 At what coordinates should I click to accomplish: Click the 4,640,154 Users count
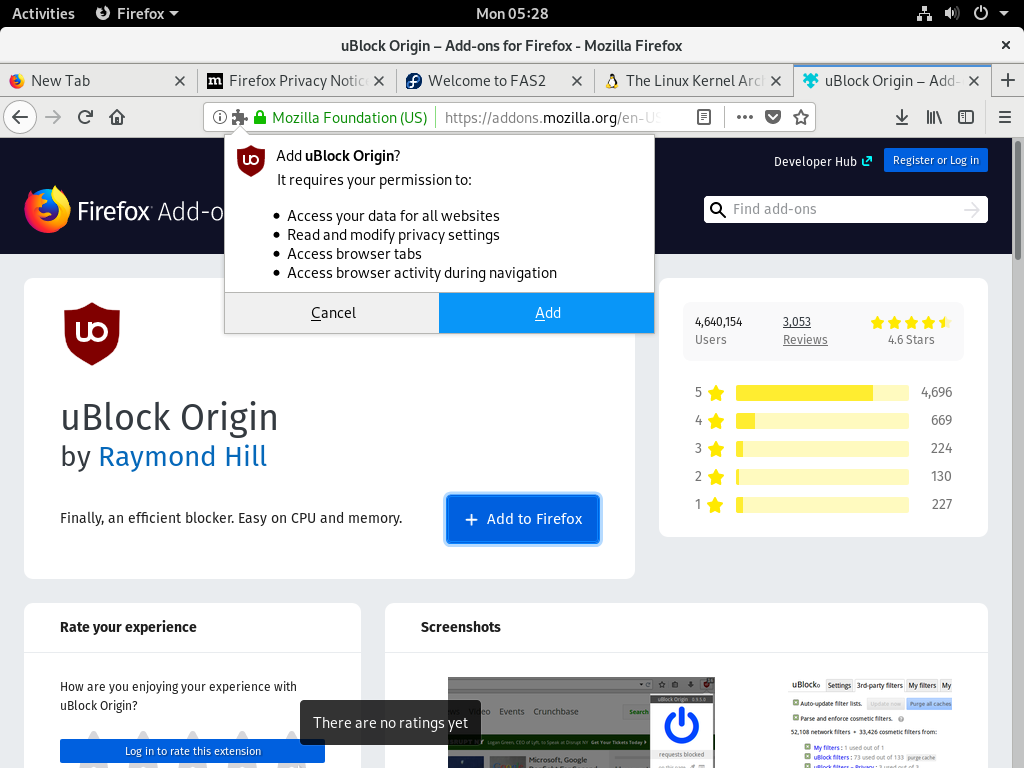[x=718, y=330]
